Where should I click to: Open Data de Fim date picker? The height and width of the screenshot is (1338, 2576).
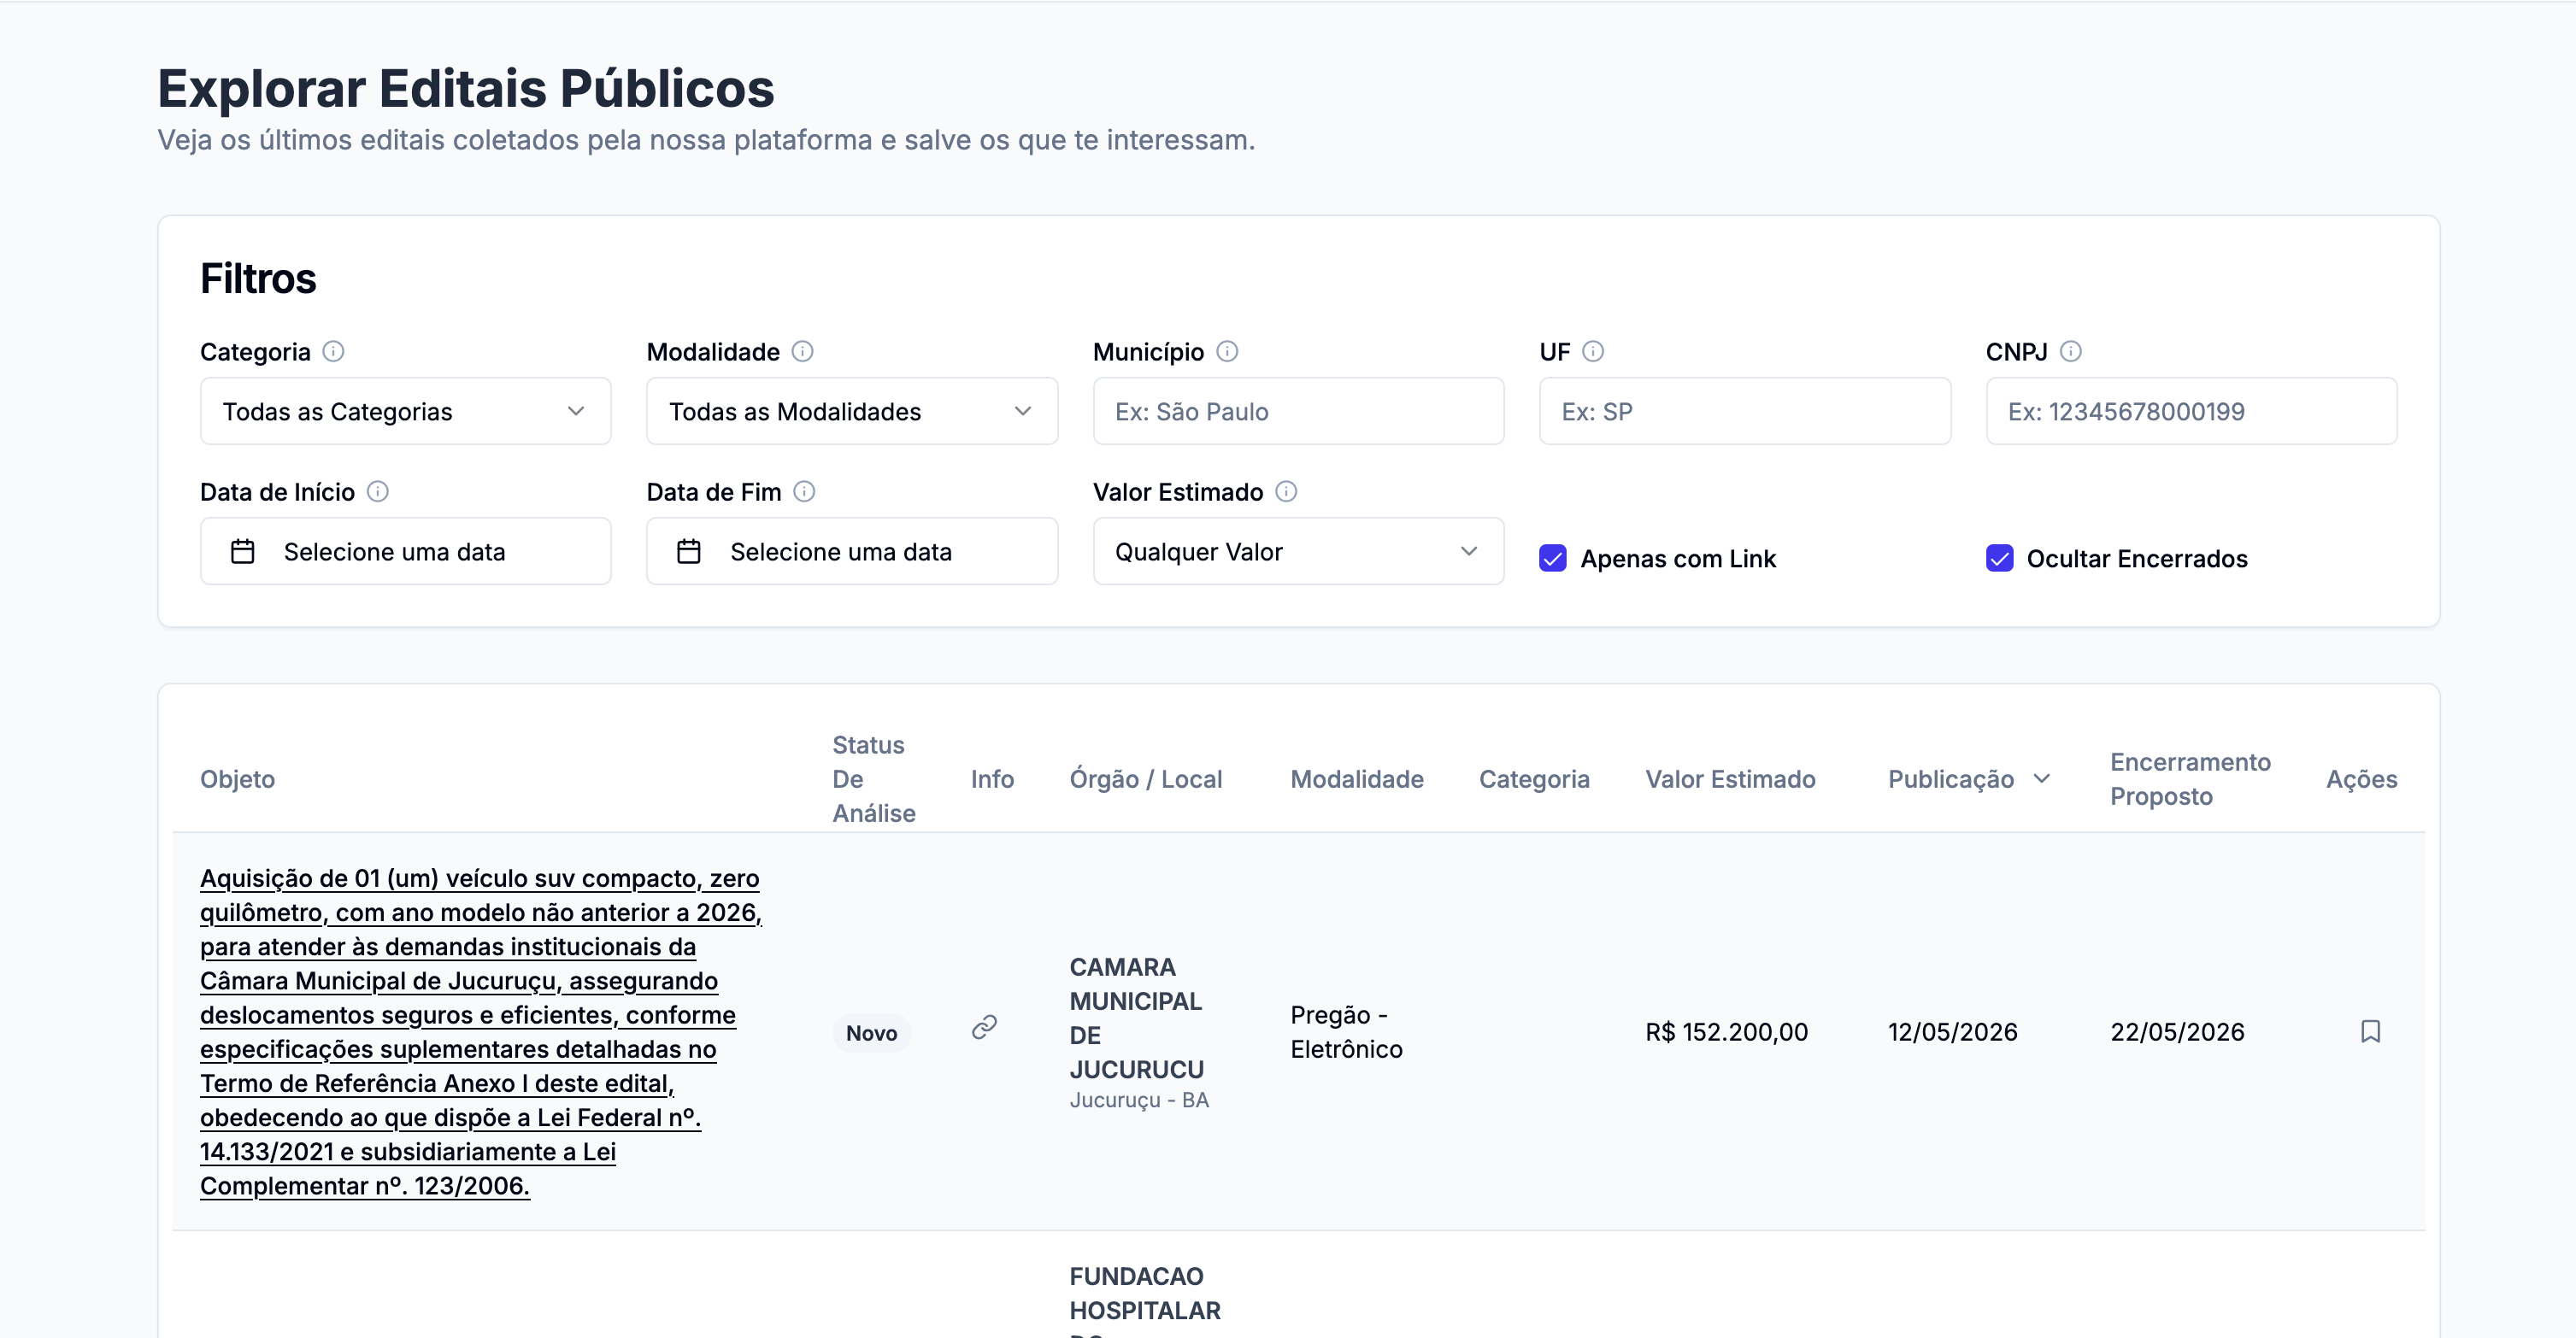pyautogui.click(x=852, y=551)
